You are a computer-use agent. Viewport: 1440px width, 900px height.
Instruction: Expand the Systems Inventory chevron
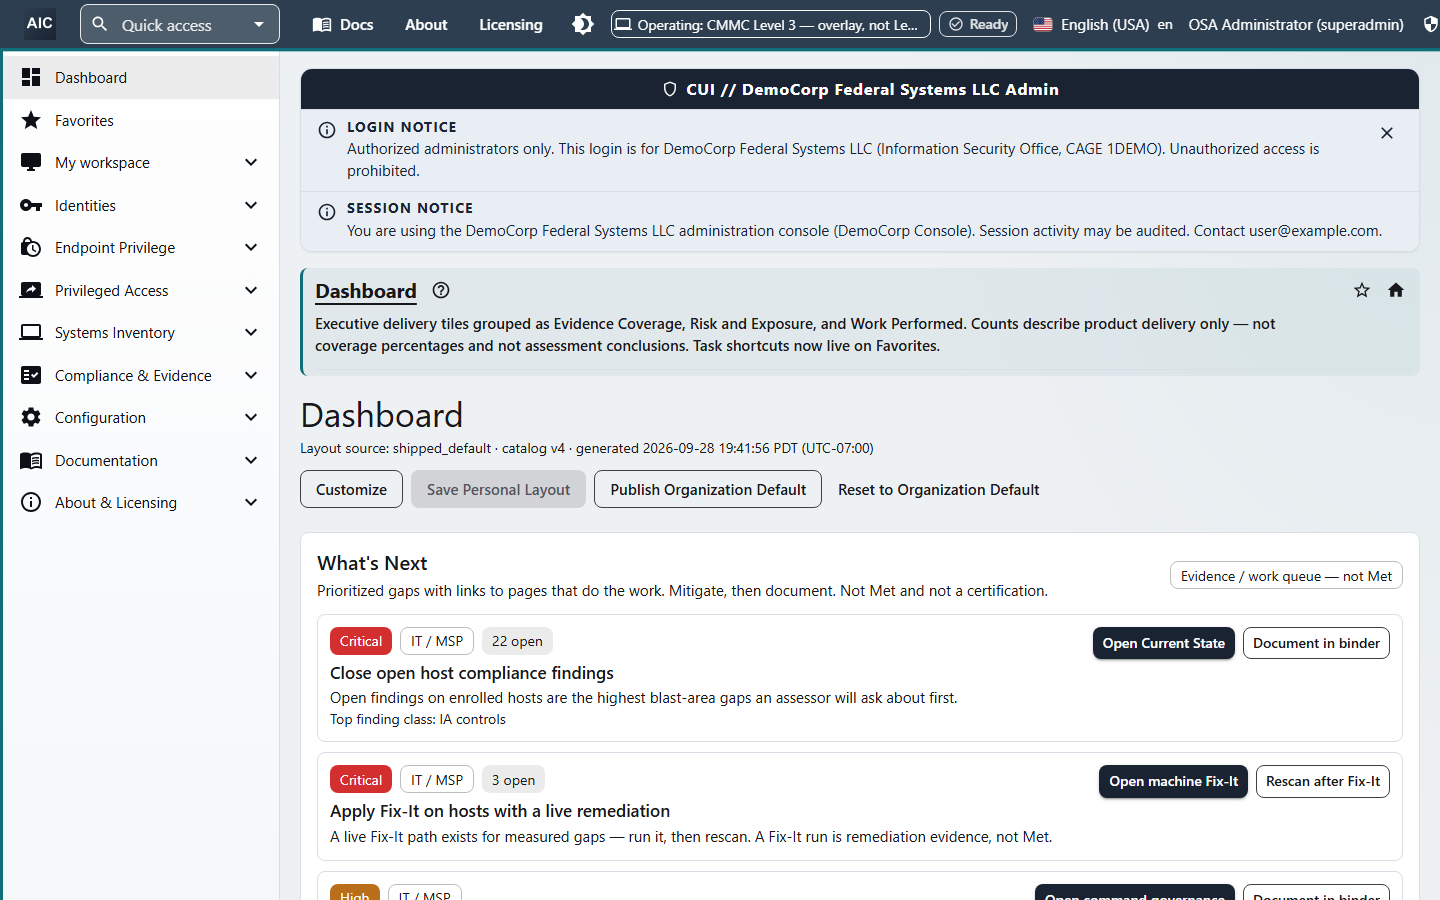pyautogui.click(x=251, y=332)
